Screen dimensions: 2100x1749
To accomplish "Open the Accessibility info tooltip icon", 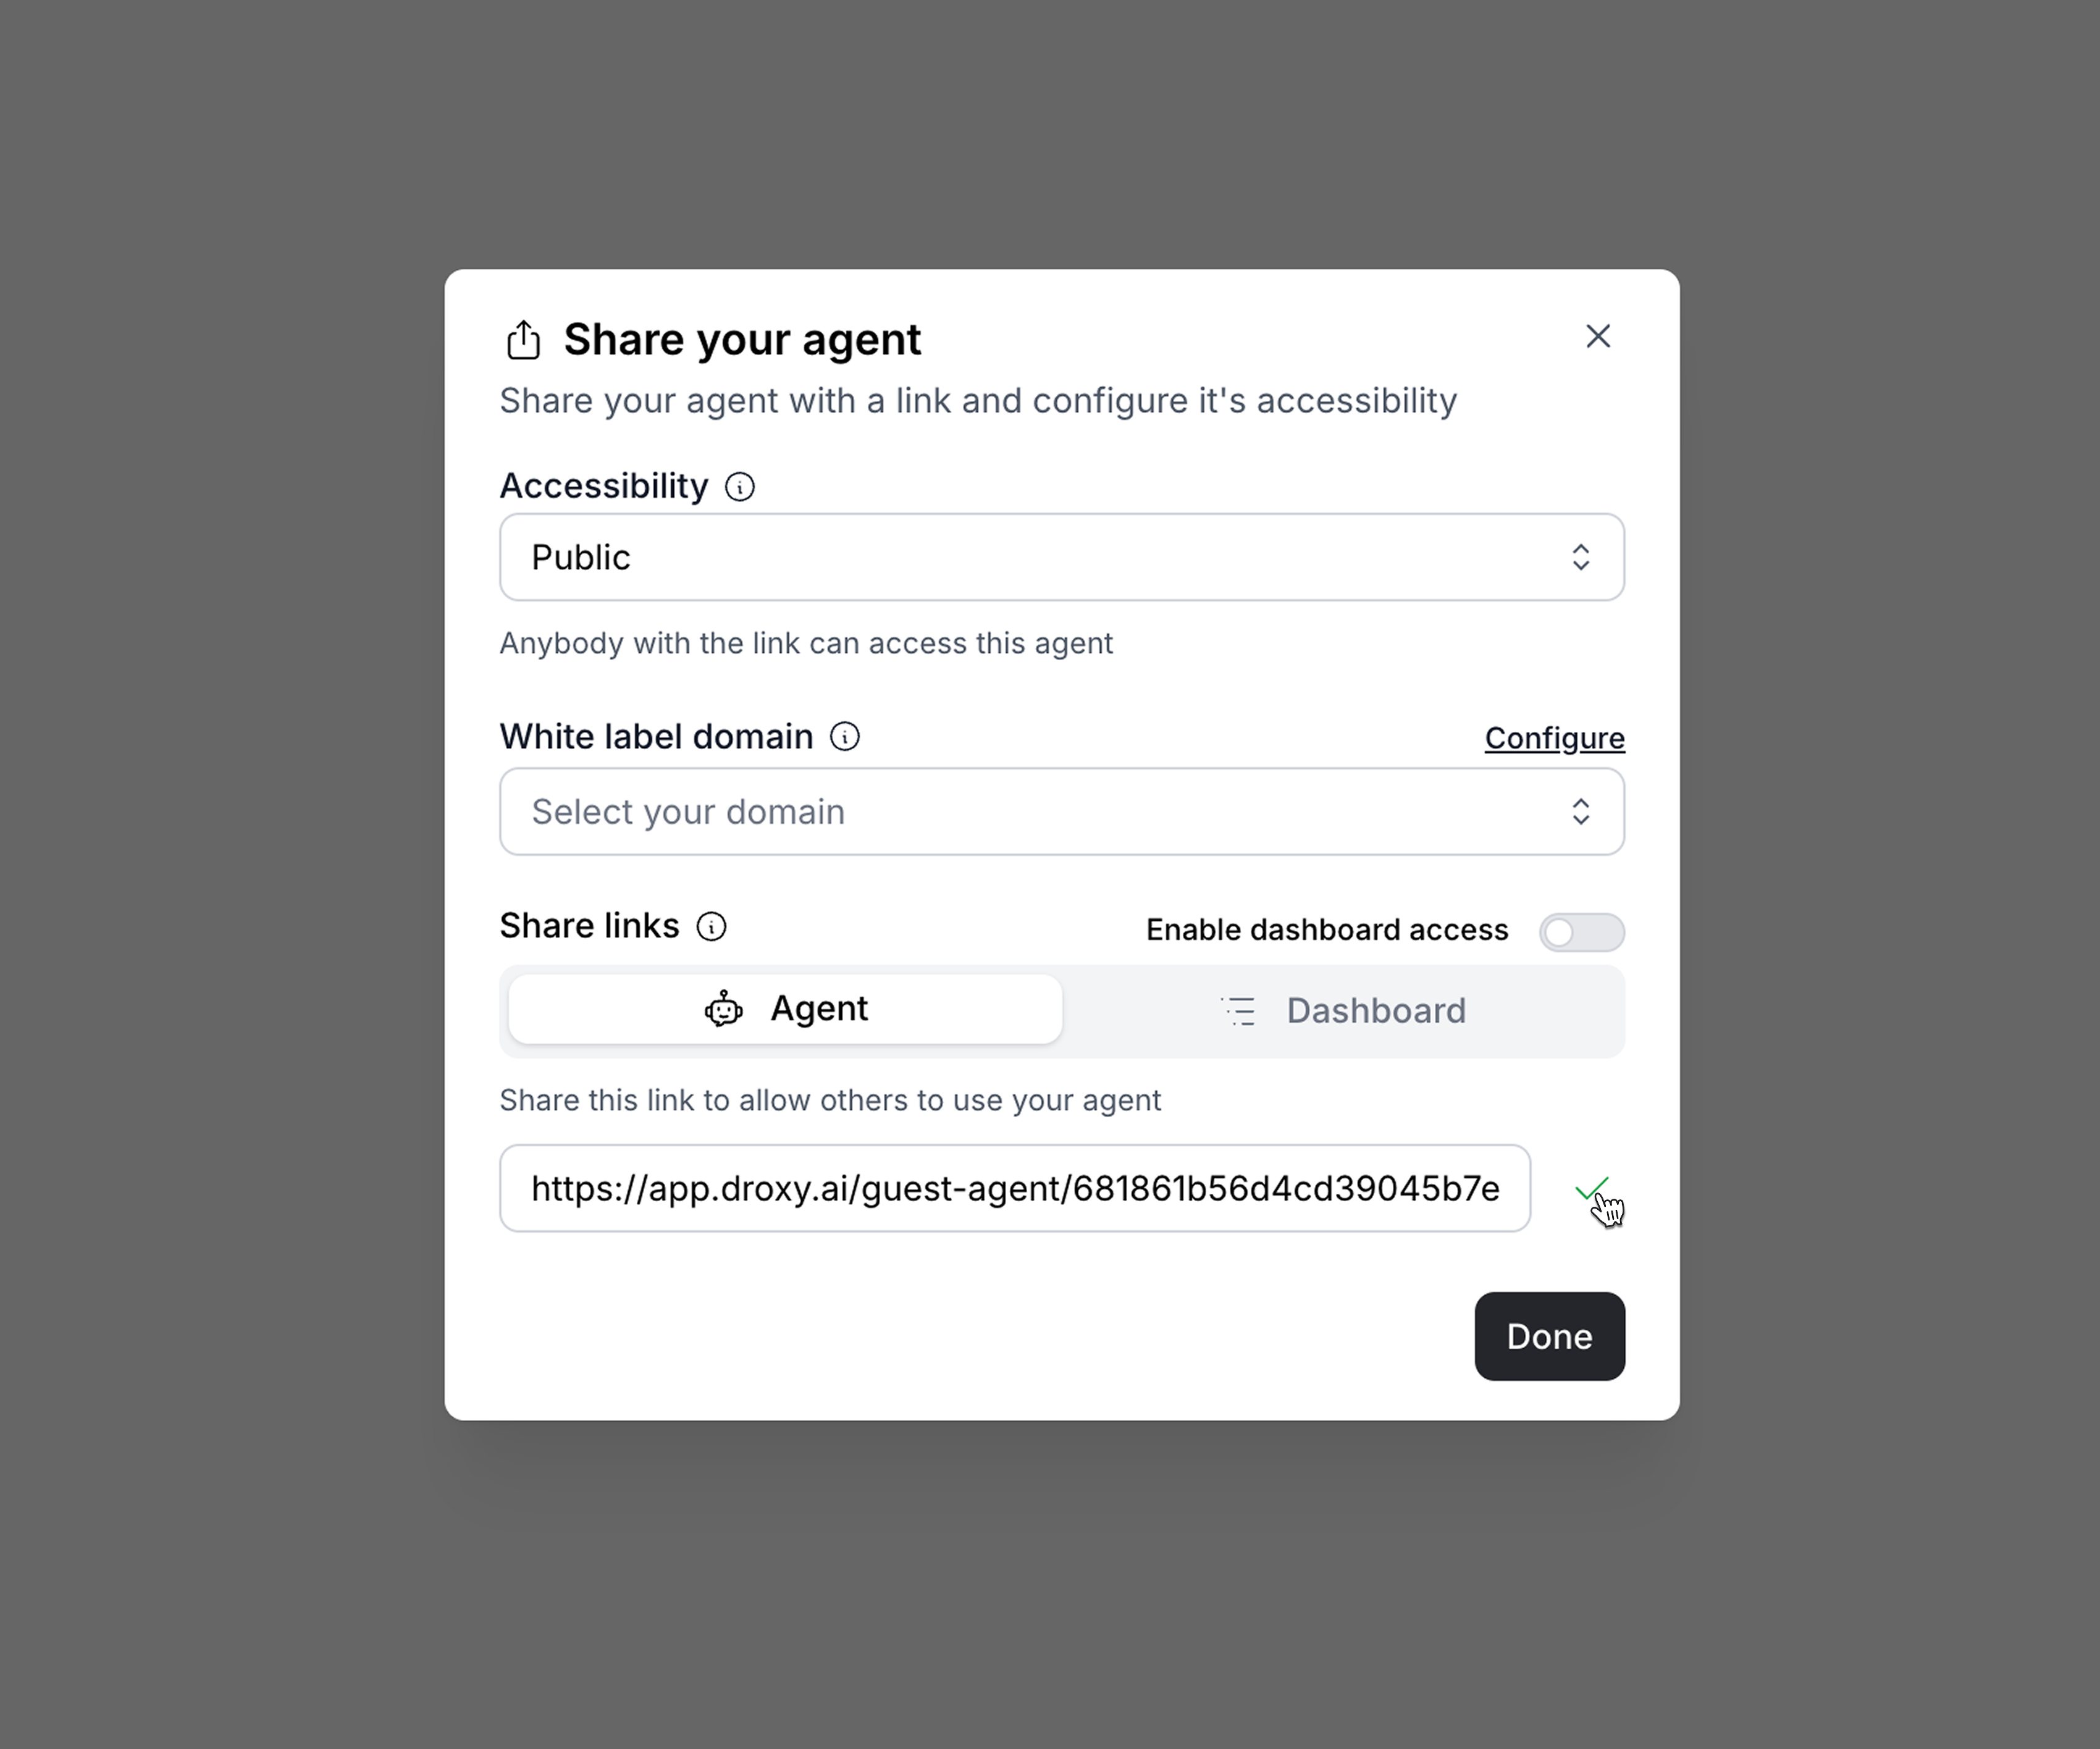I will click(x=740, y=486).
